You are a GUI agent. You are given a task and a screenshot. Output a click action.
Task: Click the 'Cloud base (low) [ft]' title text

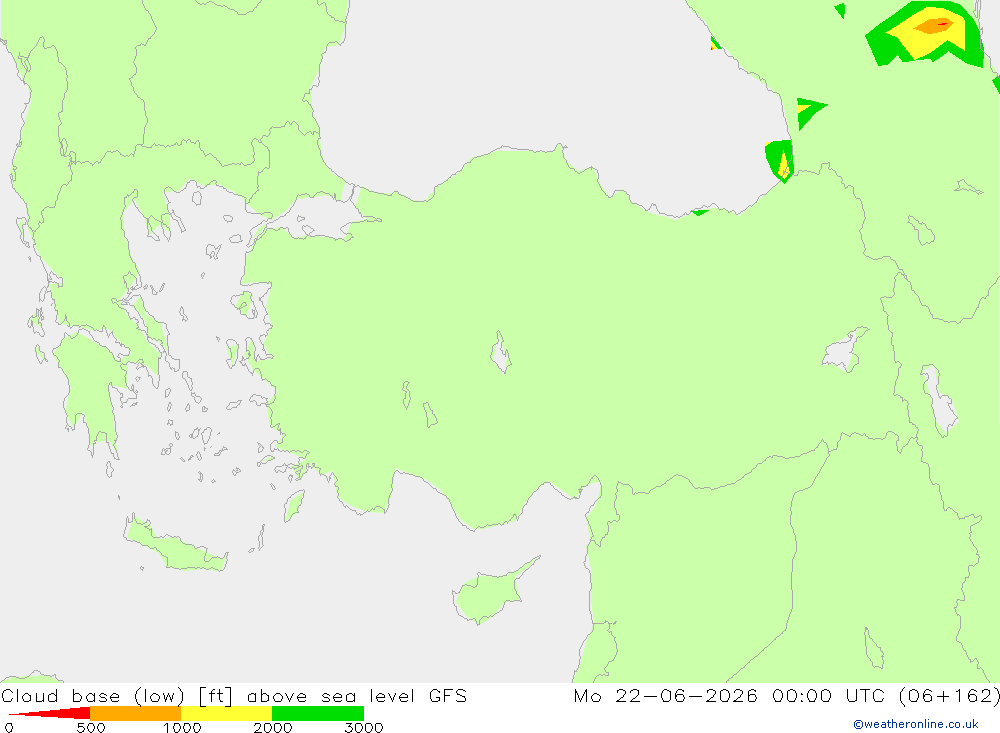[x=116, y=695]
